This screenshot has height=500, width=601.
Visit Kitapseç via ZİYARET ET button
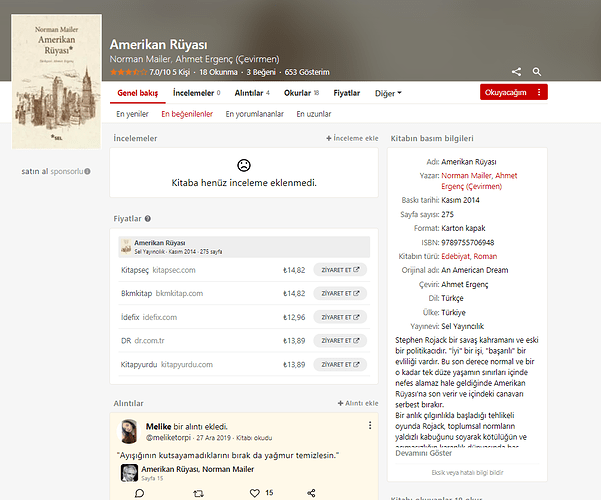click(x=340, y=270)
